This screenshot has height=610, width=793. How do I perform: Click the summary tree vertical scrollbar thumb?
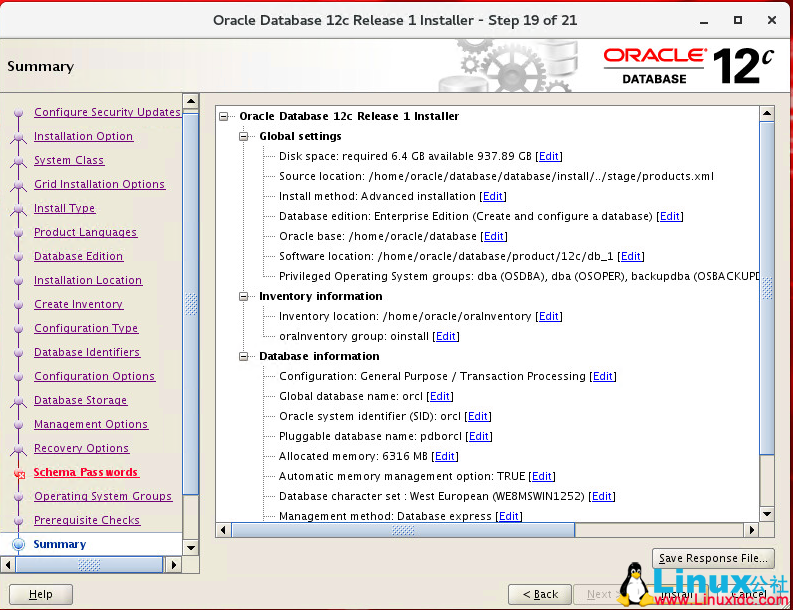coord(767,288)
